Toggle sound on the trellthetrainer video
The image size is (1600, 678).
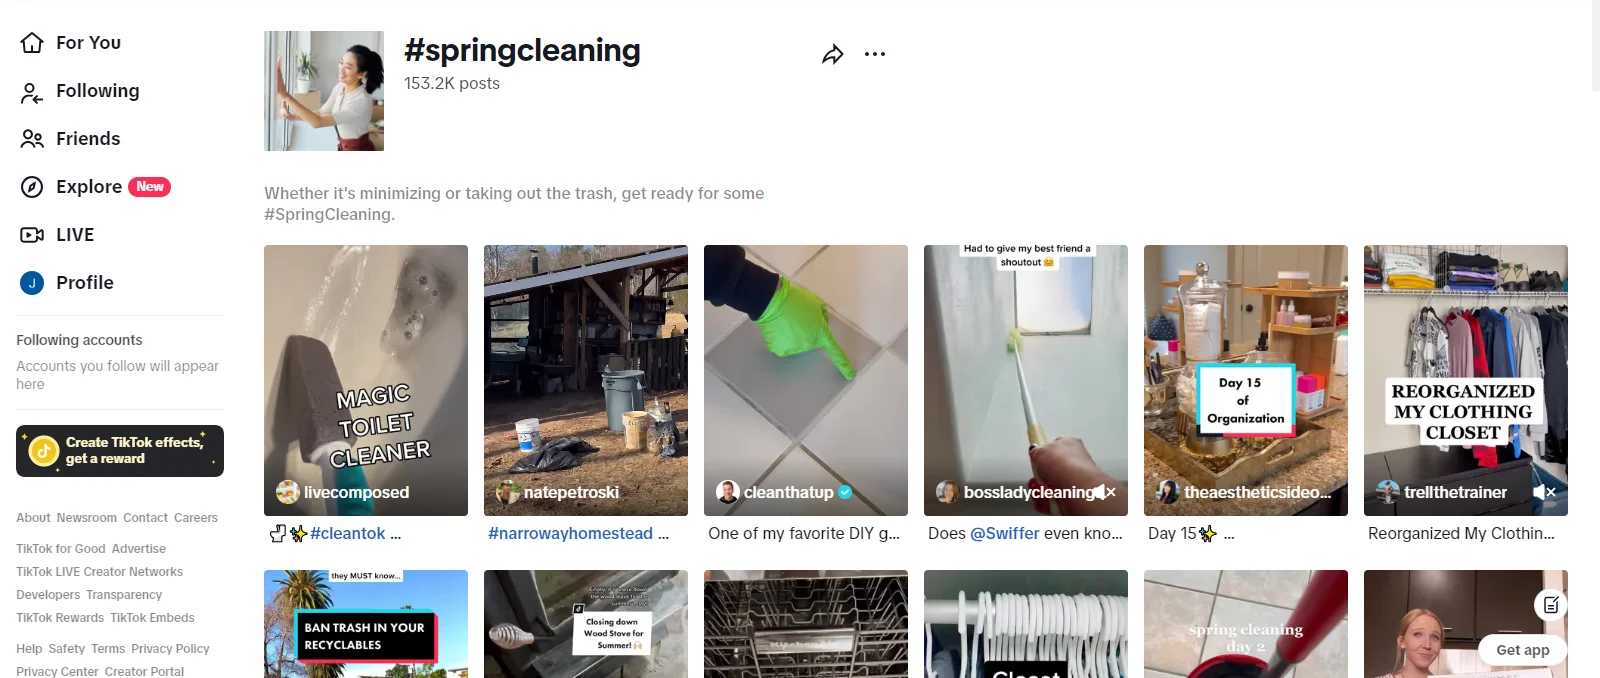coord(1544,492)
